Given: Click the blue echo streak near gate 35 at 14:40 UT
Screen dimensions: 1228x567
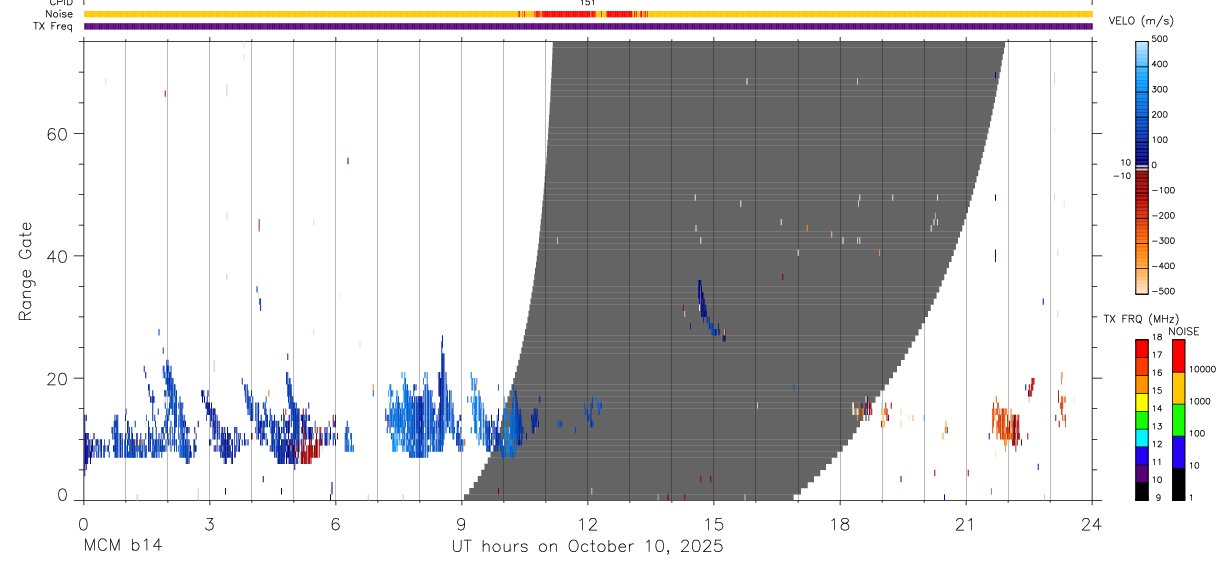Looking at the screenshot, I should 702,300.
